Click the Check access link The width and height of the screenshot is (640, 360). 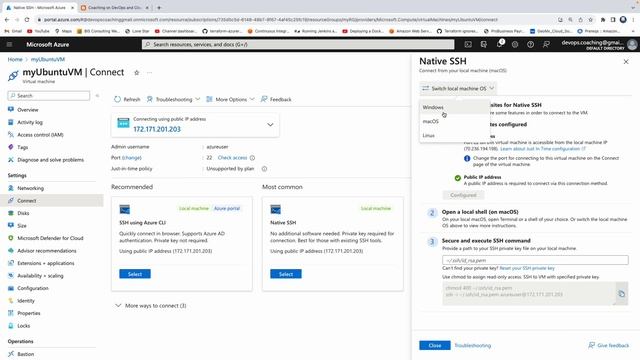point(232,158)
